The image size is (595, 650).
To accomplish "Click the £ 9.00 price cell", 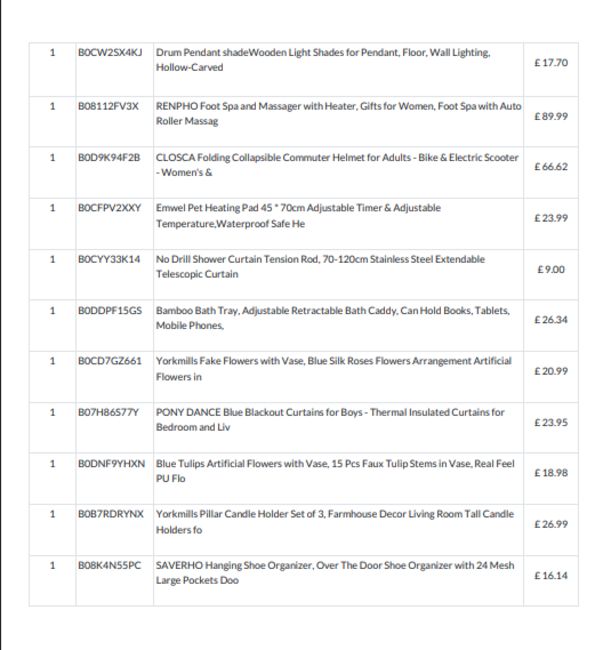I will point(551,269).
